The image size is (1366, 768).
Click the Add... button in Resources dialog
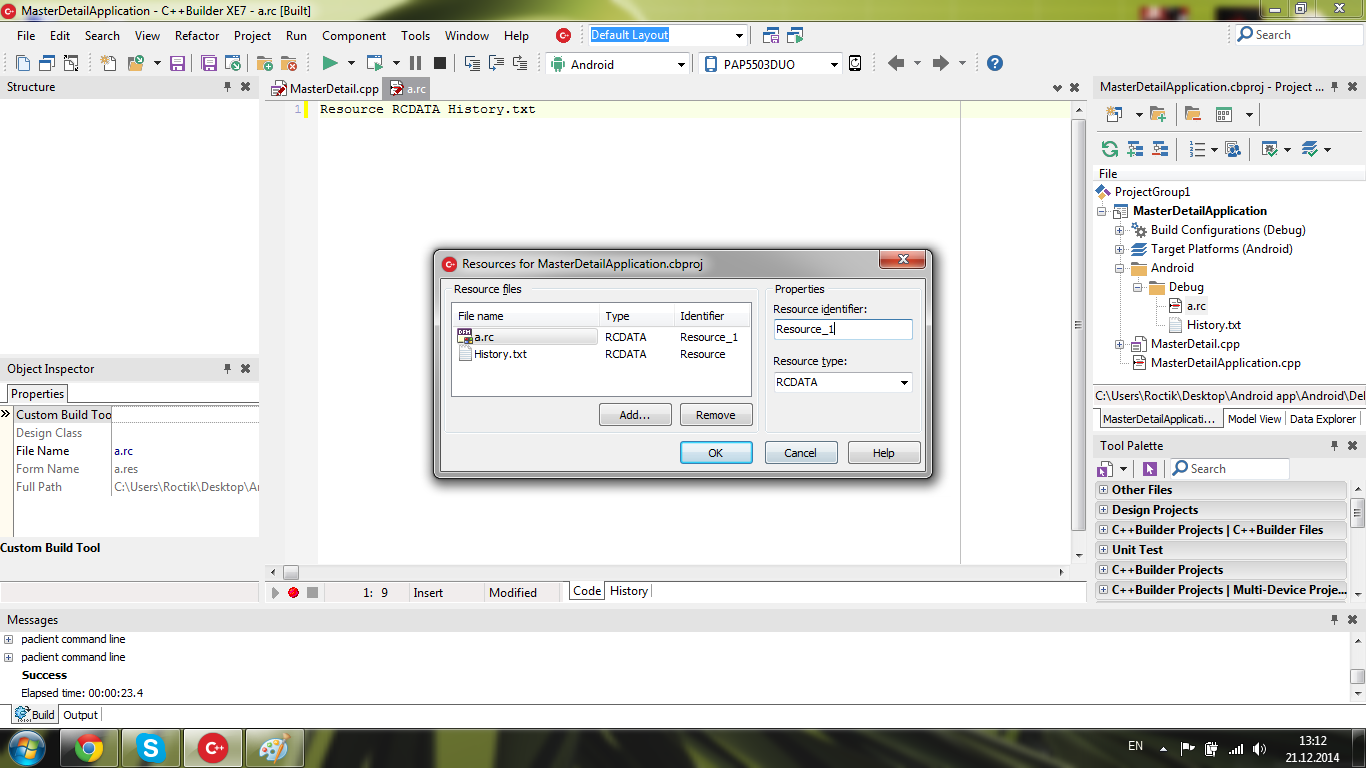coord(635,415)
